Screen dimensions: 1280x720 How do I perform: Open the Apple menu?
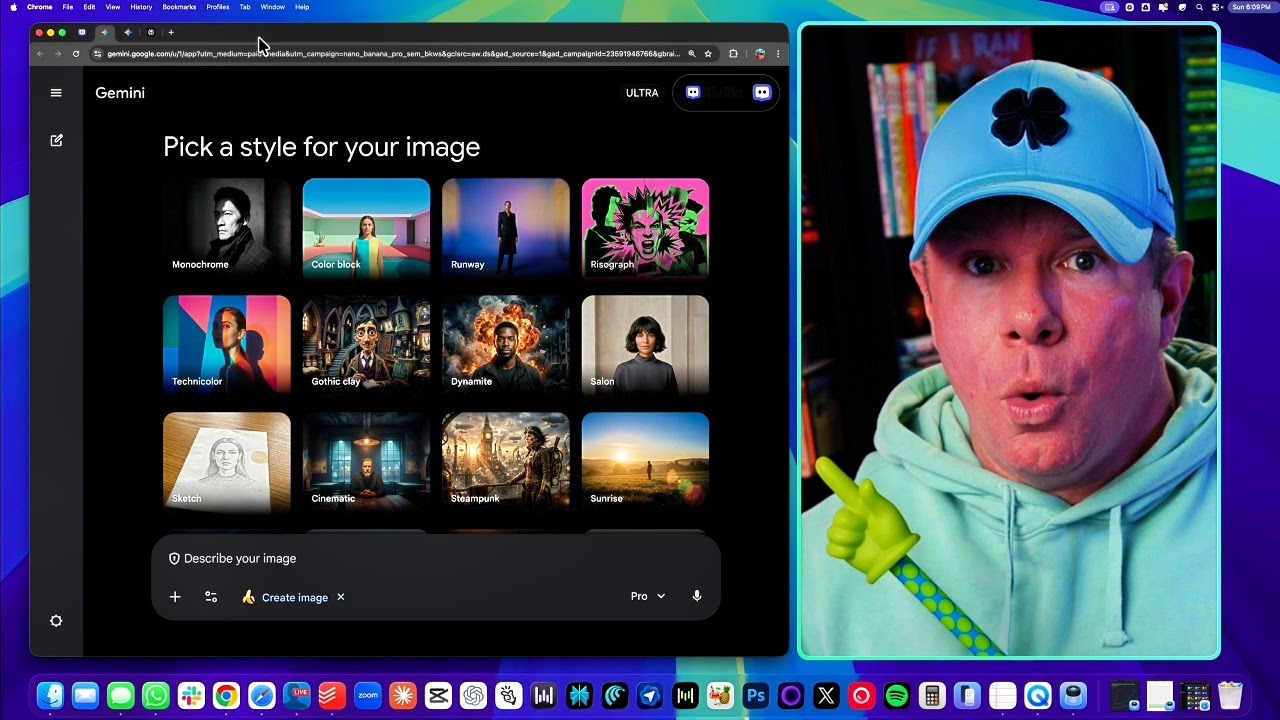coord(14,7)
